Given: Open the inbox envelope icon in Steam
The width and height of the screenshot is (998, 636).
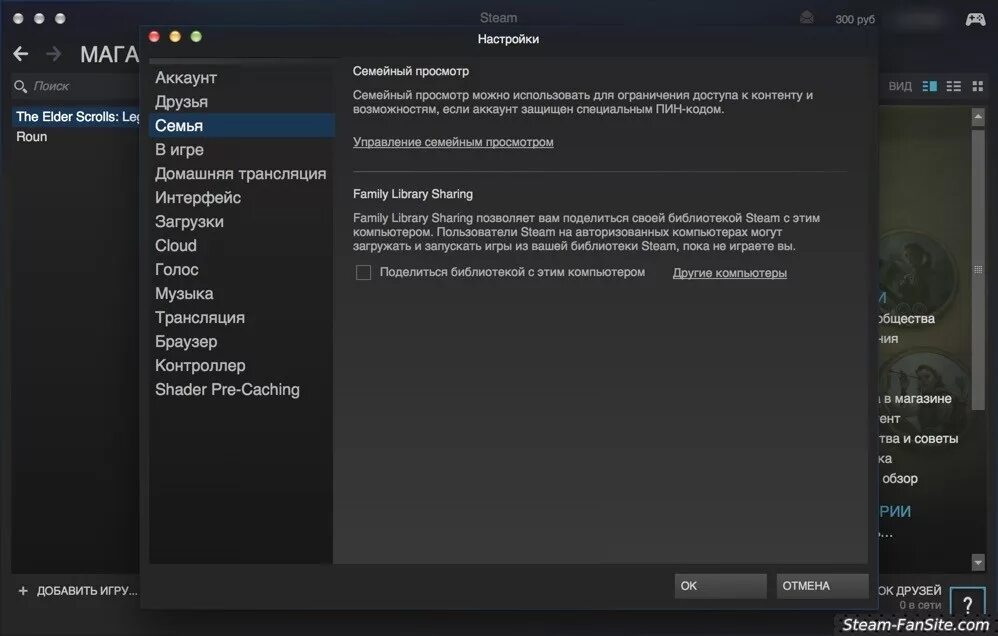Looking at the screenshot, I should click(806, 18).
